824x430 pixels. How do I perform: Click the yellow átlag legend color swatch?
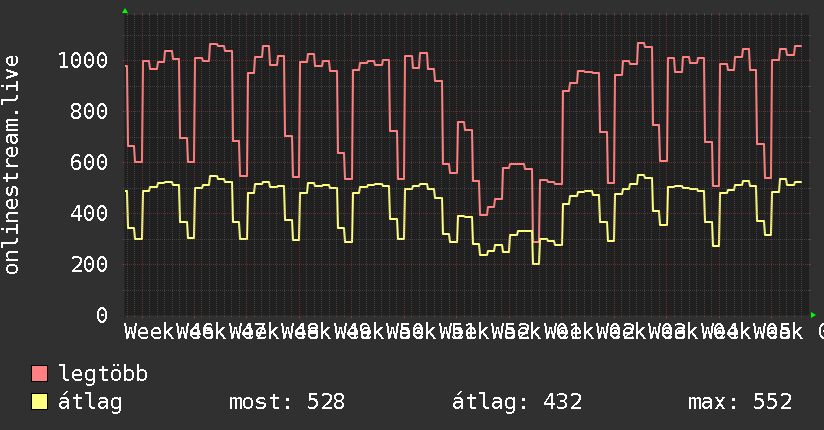coord(39,402)
